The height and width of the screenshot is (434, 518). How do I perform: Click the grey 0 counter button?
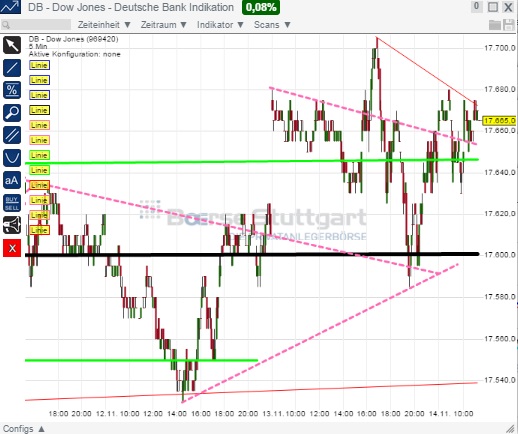tap(476, 7)
